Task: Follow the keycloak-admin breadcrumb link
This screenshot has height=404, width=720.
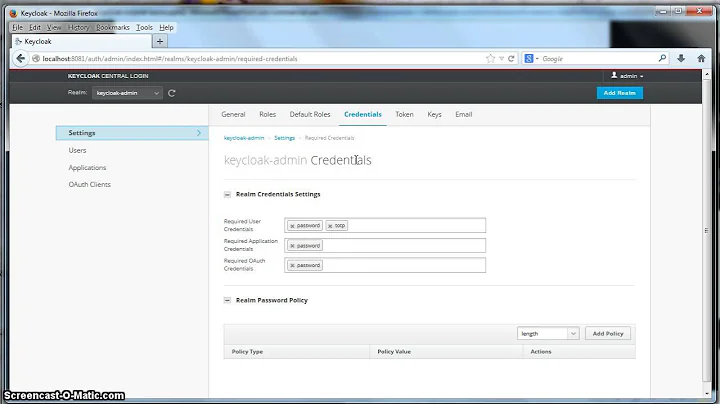Action: [244, 138]
